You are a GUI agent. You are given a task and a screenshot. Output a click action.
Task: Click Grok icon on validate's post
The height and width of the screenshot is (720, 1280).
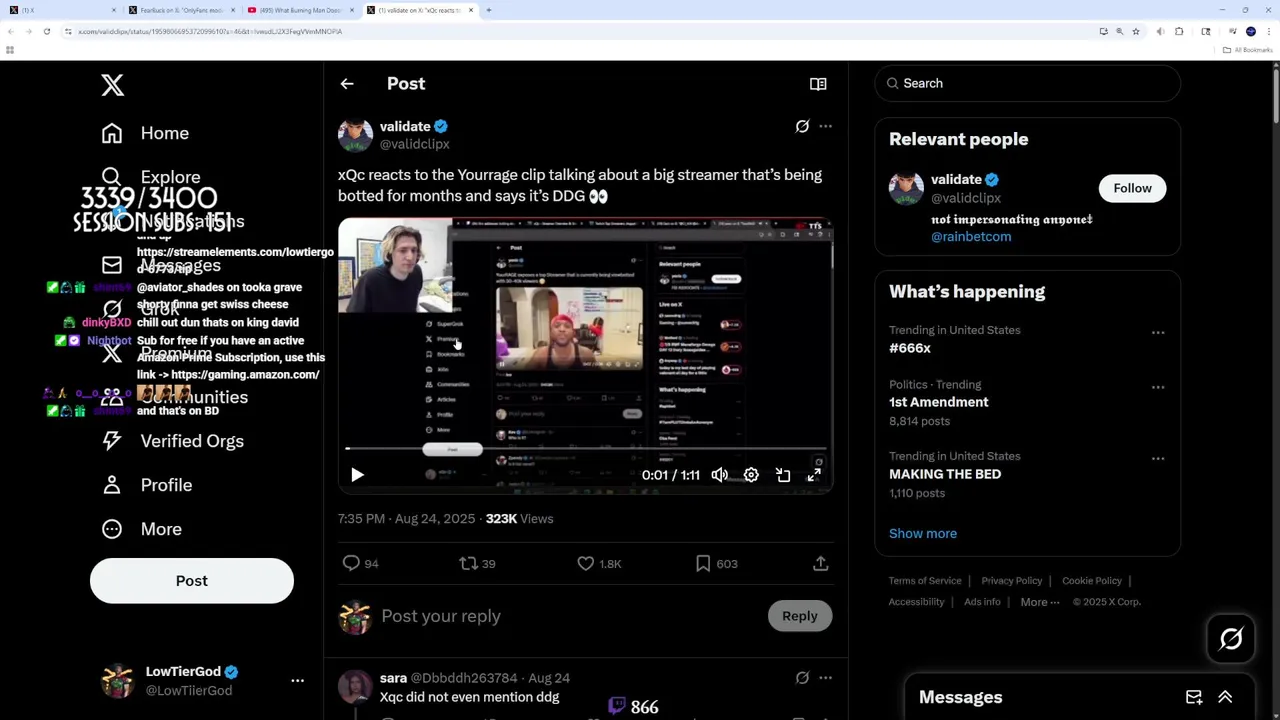click(802, 126)
